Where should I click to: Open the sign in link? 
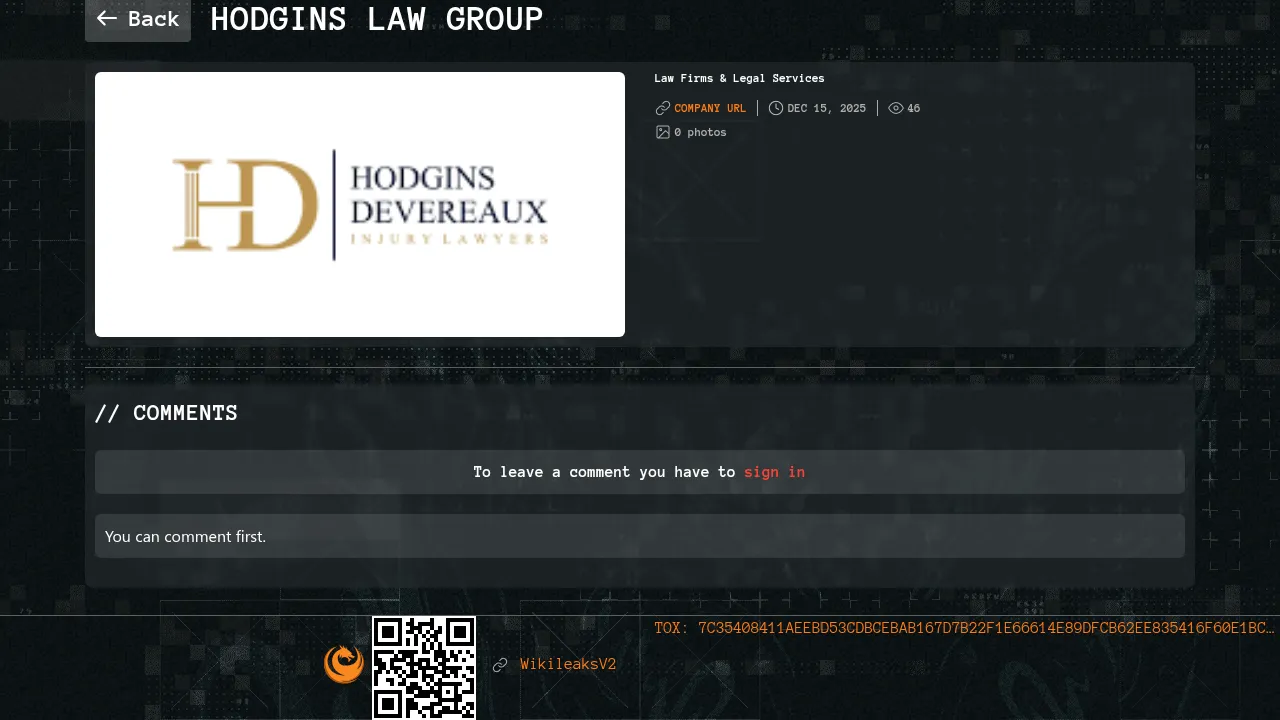point(774,472)
